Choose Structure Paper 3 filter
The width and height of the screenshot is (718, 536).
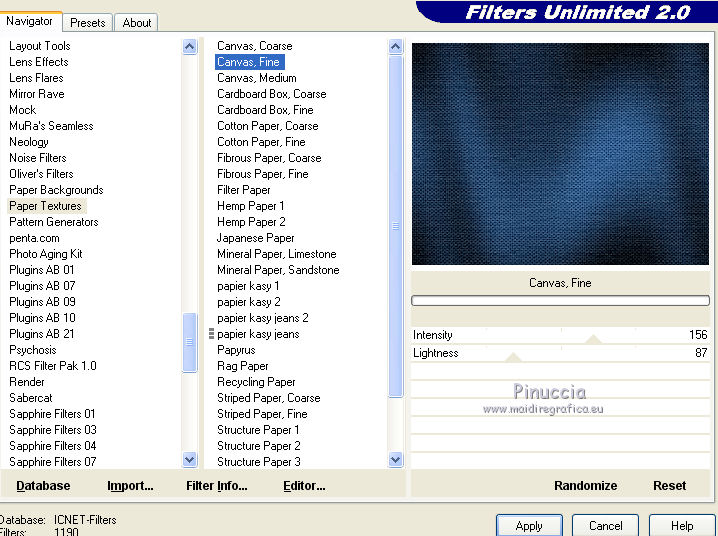tap(259, 462)
